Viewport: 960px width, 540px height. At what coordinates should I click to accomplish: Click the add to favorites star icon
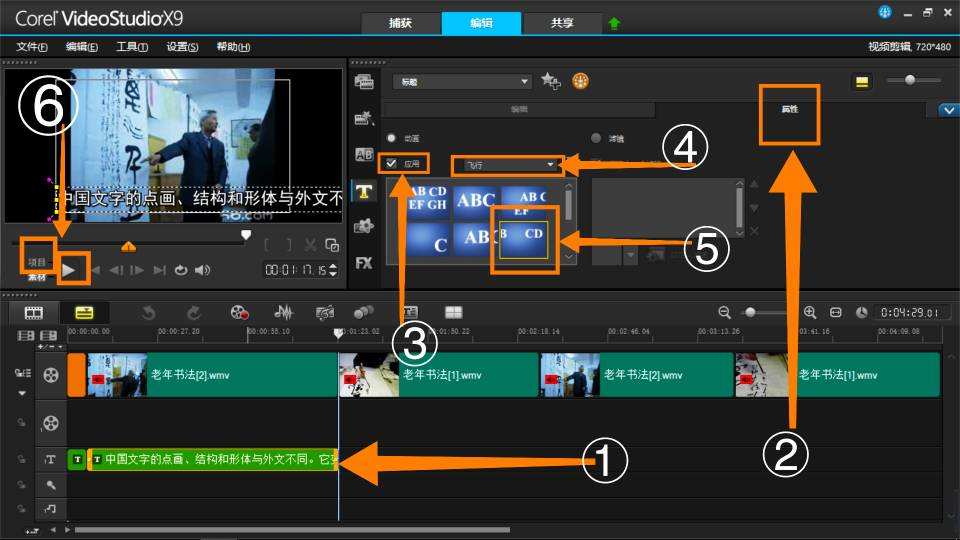click(x=550, y=81)
